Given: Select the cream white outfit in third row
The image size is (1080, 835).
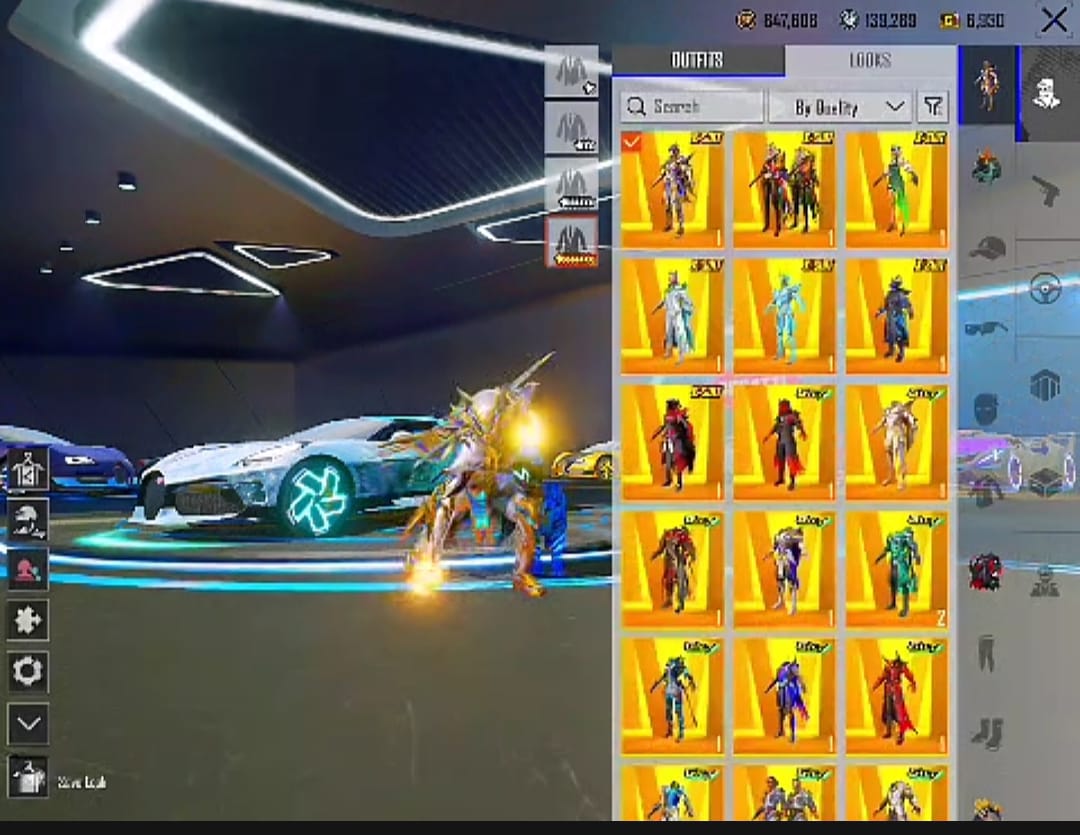Looking at the screenshot, I should pos(897,443).
